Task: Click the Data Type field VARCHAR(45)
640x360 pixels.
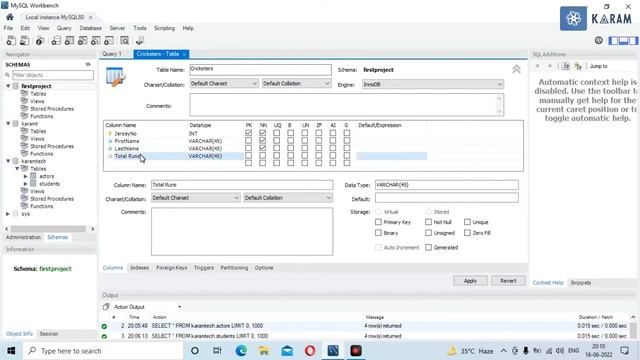Action: pos(447,185)
